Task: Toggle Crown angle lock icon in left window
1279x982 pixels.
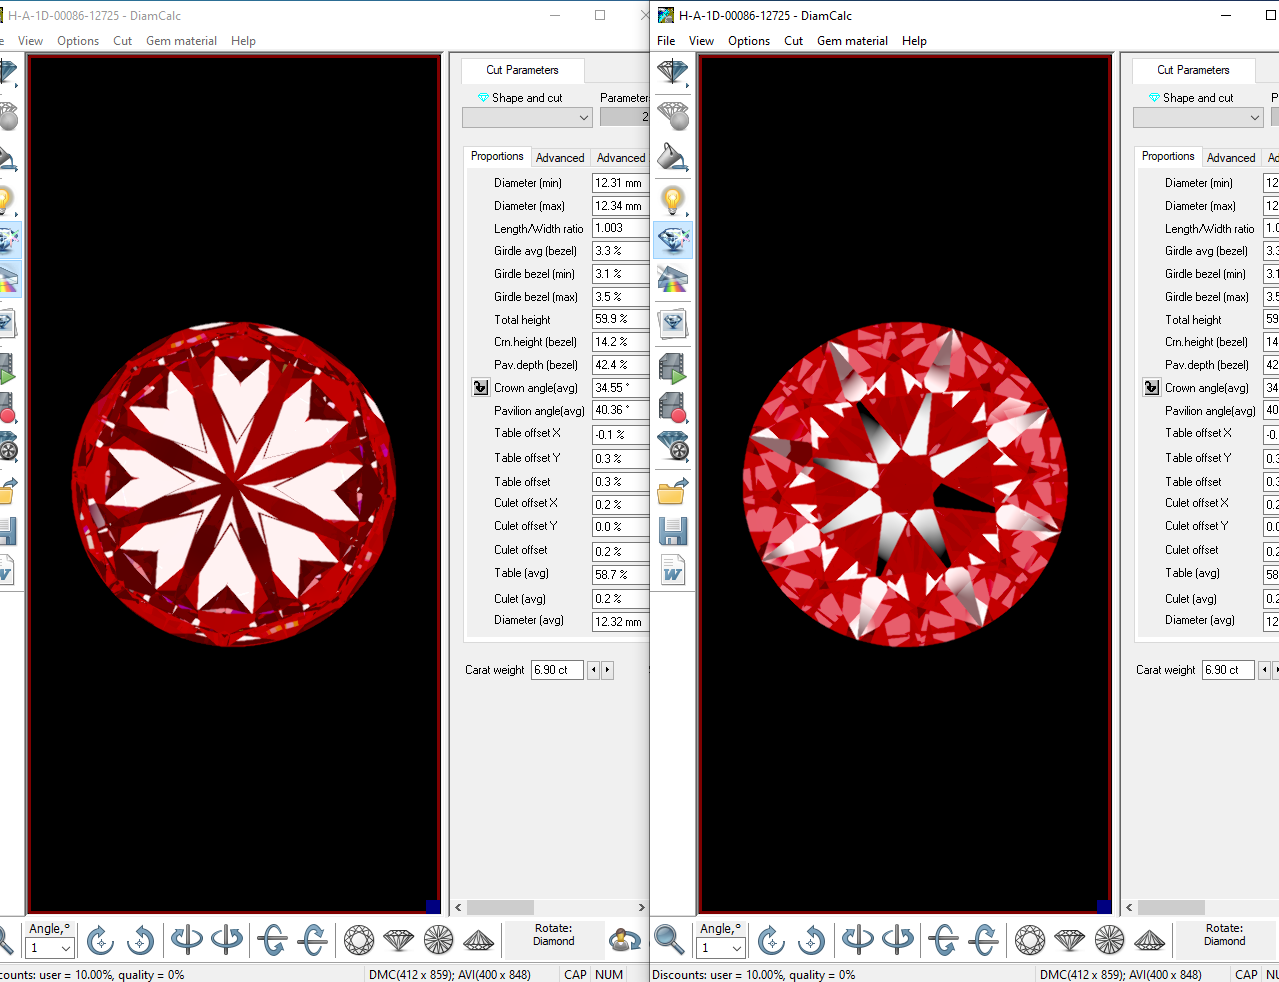Action: 480,387
